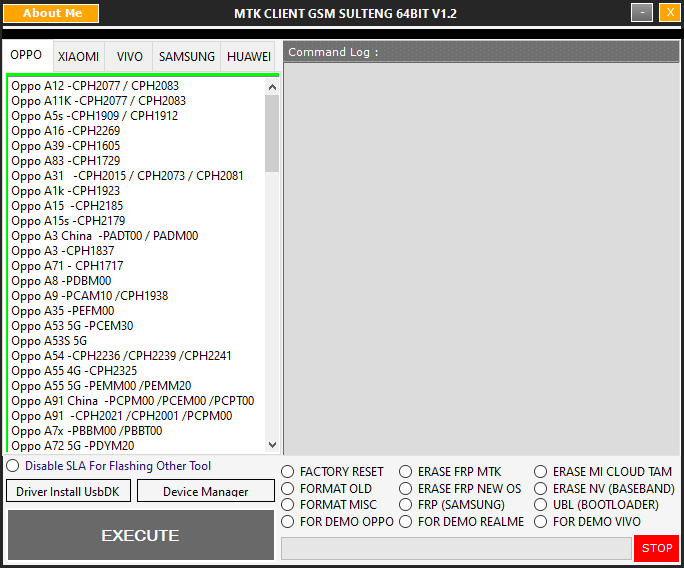The width and height of the screenshot is (684, 568).
Task: Open the About Me button
Action: 51,13
